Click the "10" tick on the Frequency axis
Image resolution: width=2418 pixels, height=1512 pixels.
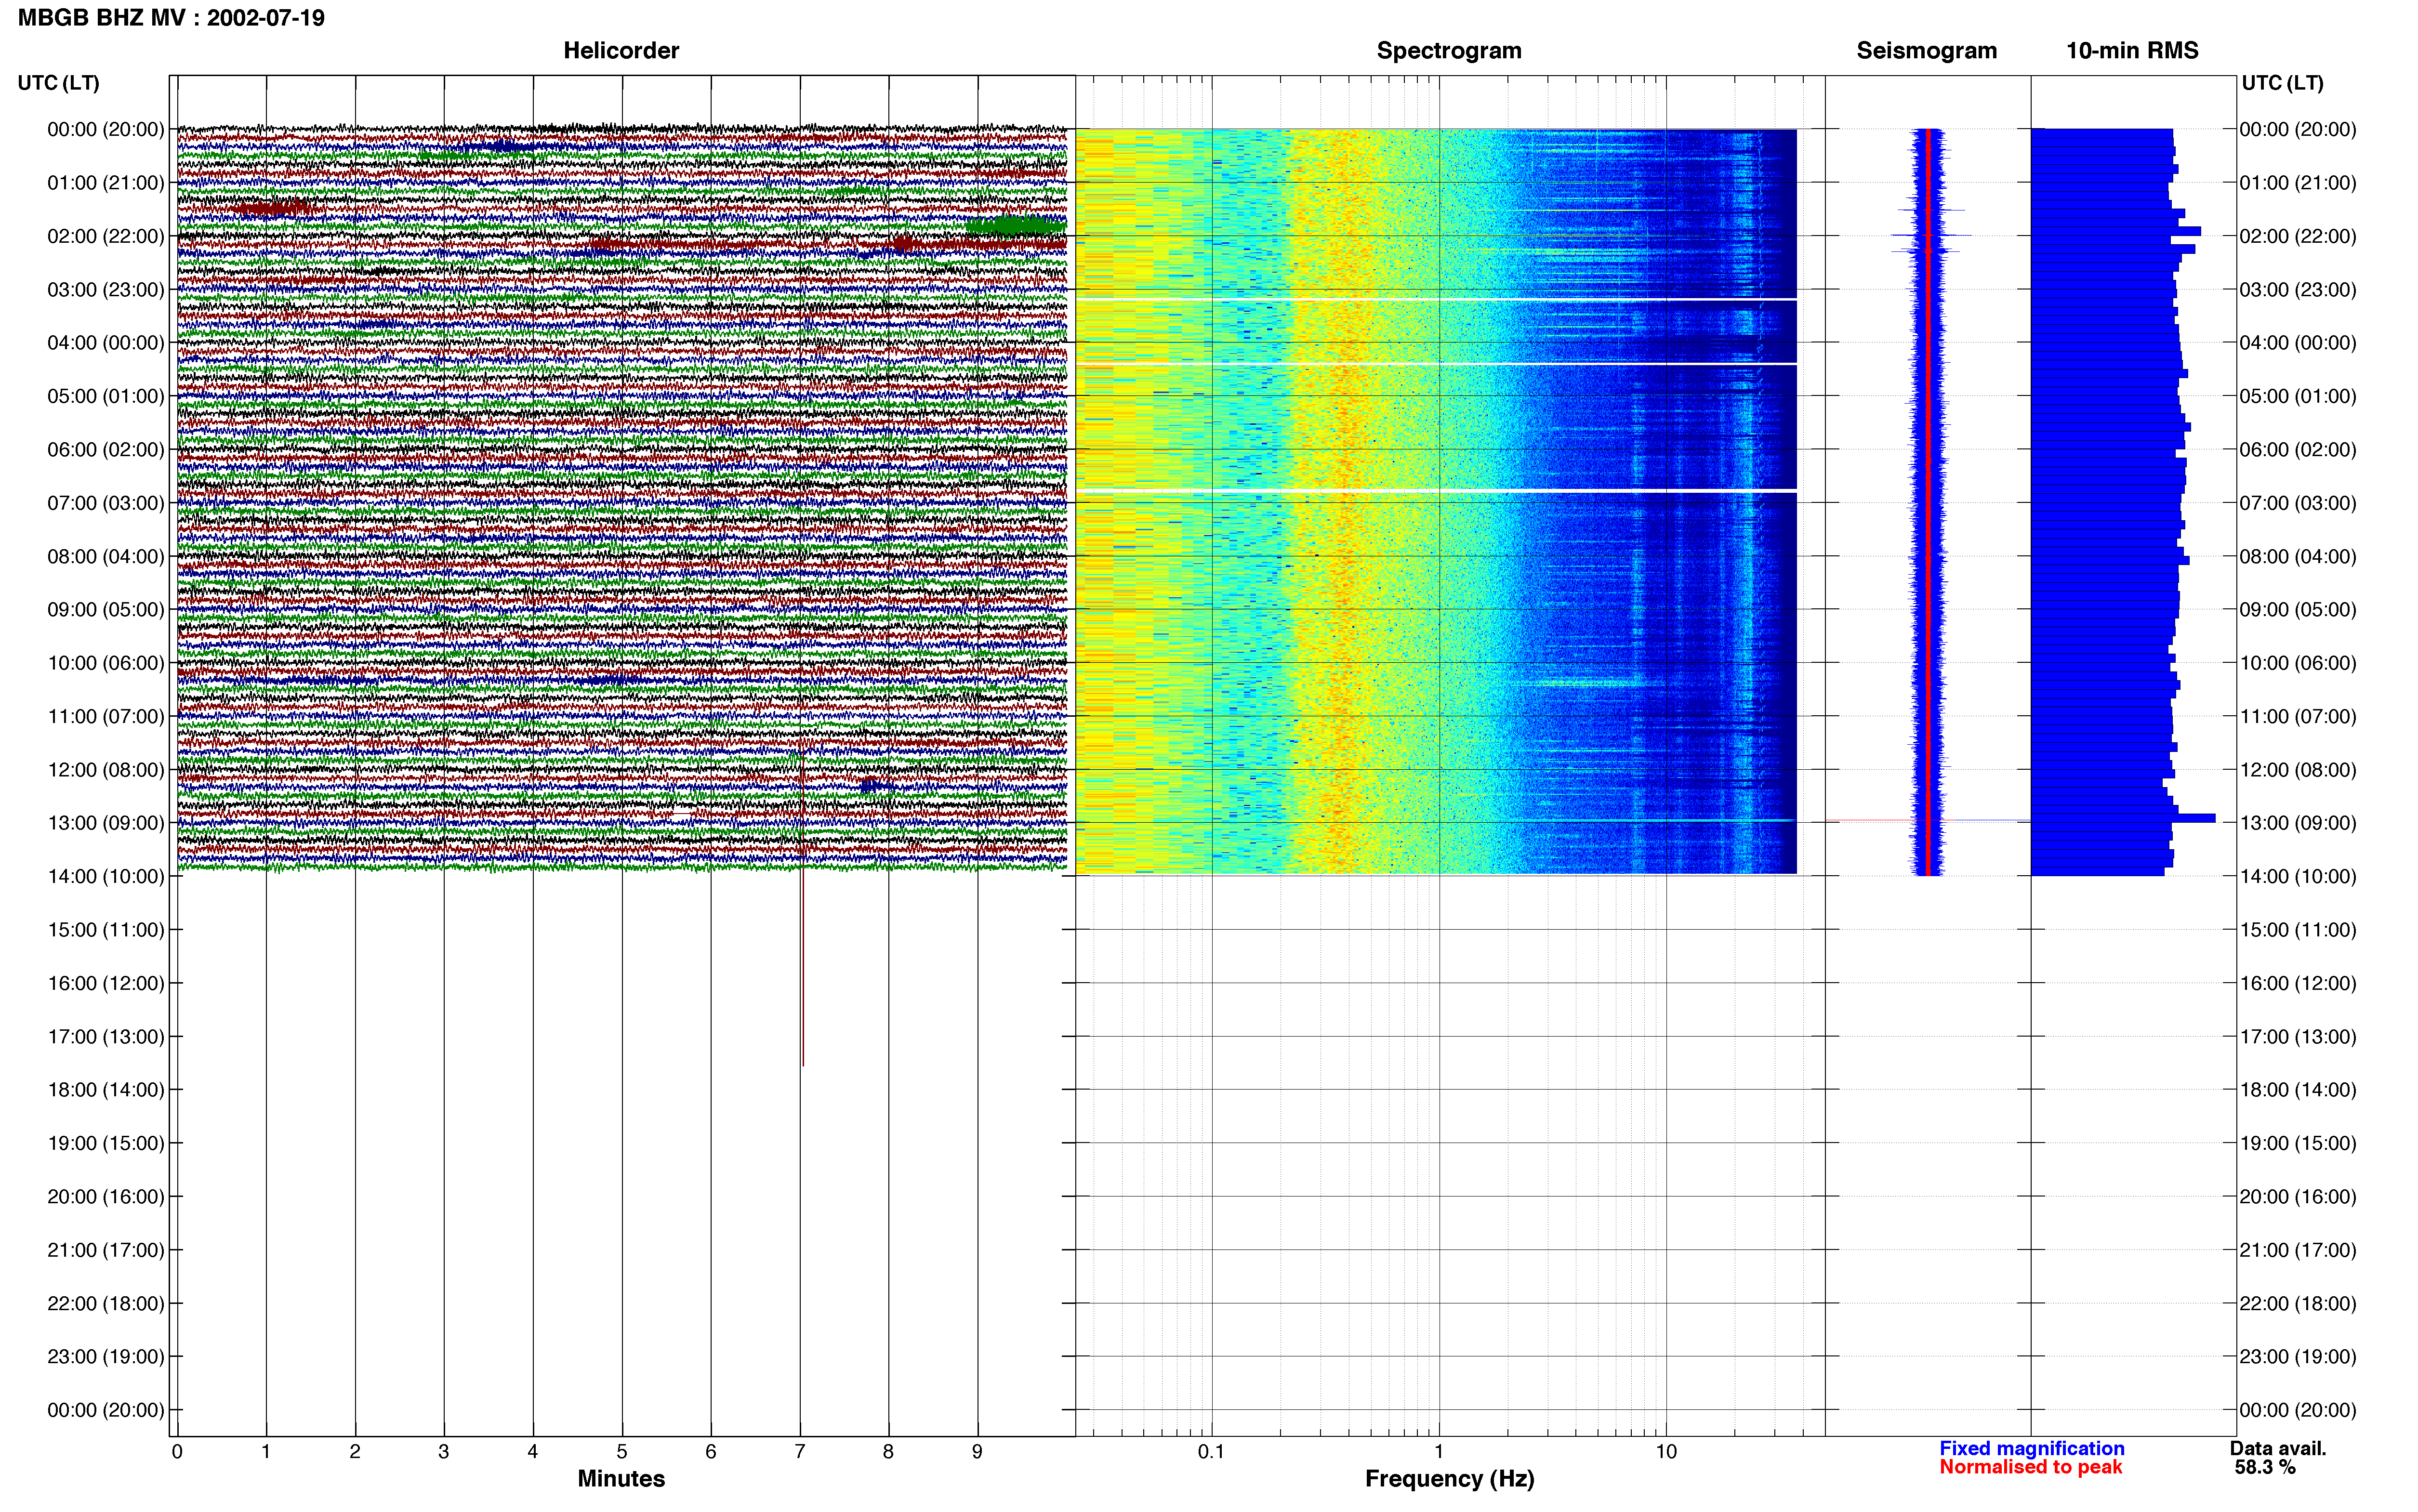(x=1666, y=1451)
